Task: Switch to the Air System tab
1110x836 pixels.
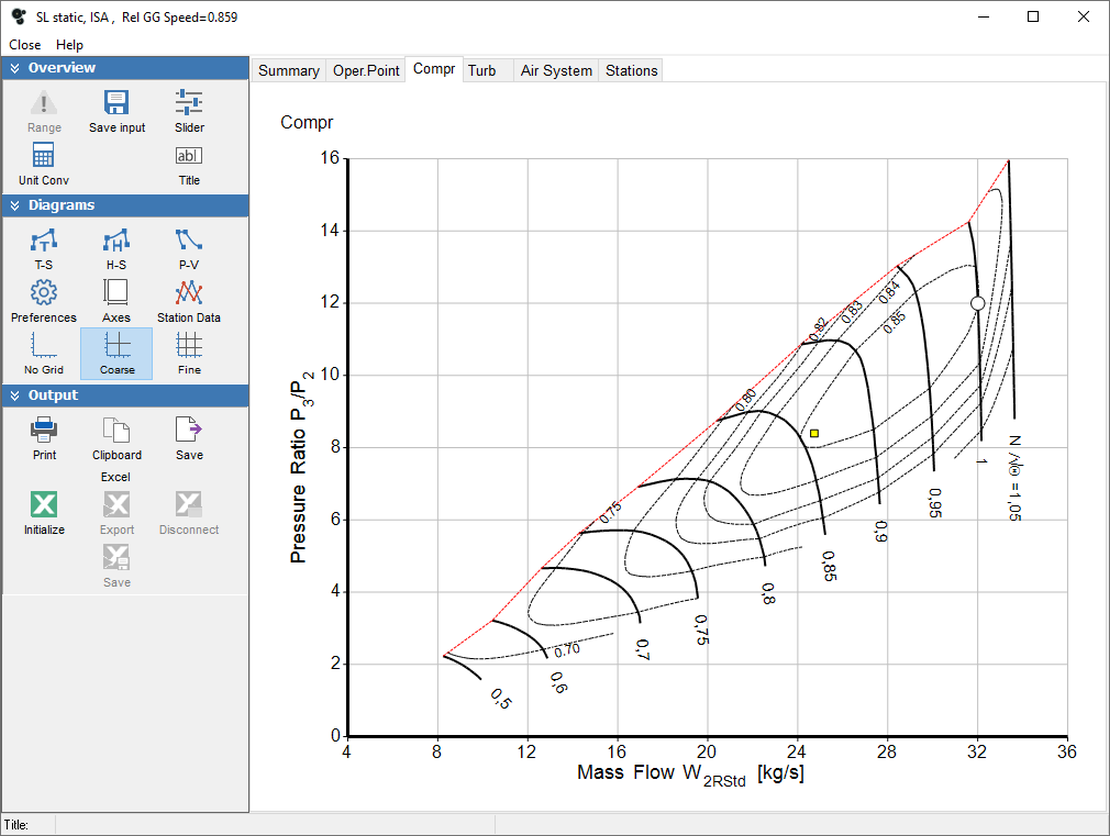Action: coord(556,71)
